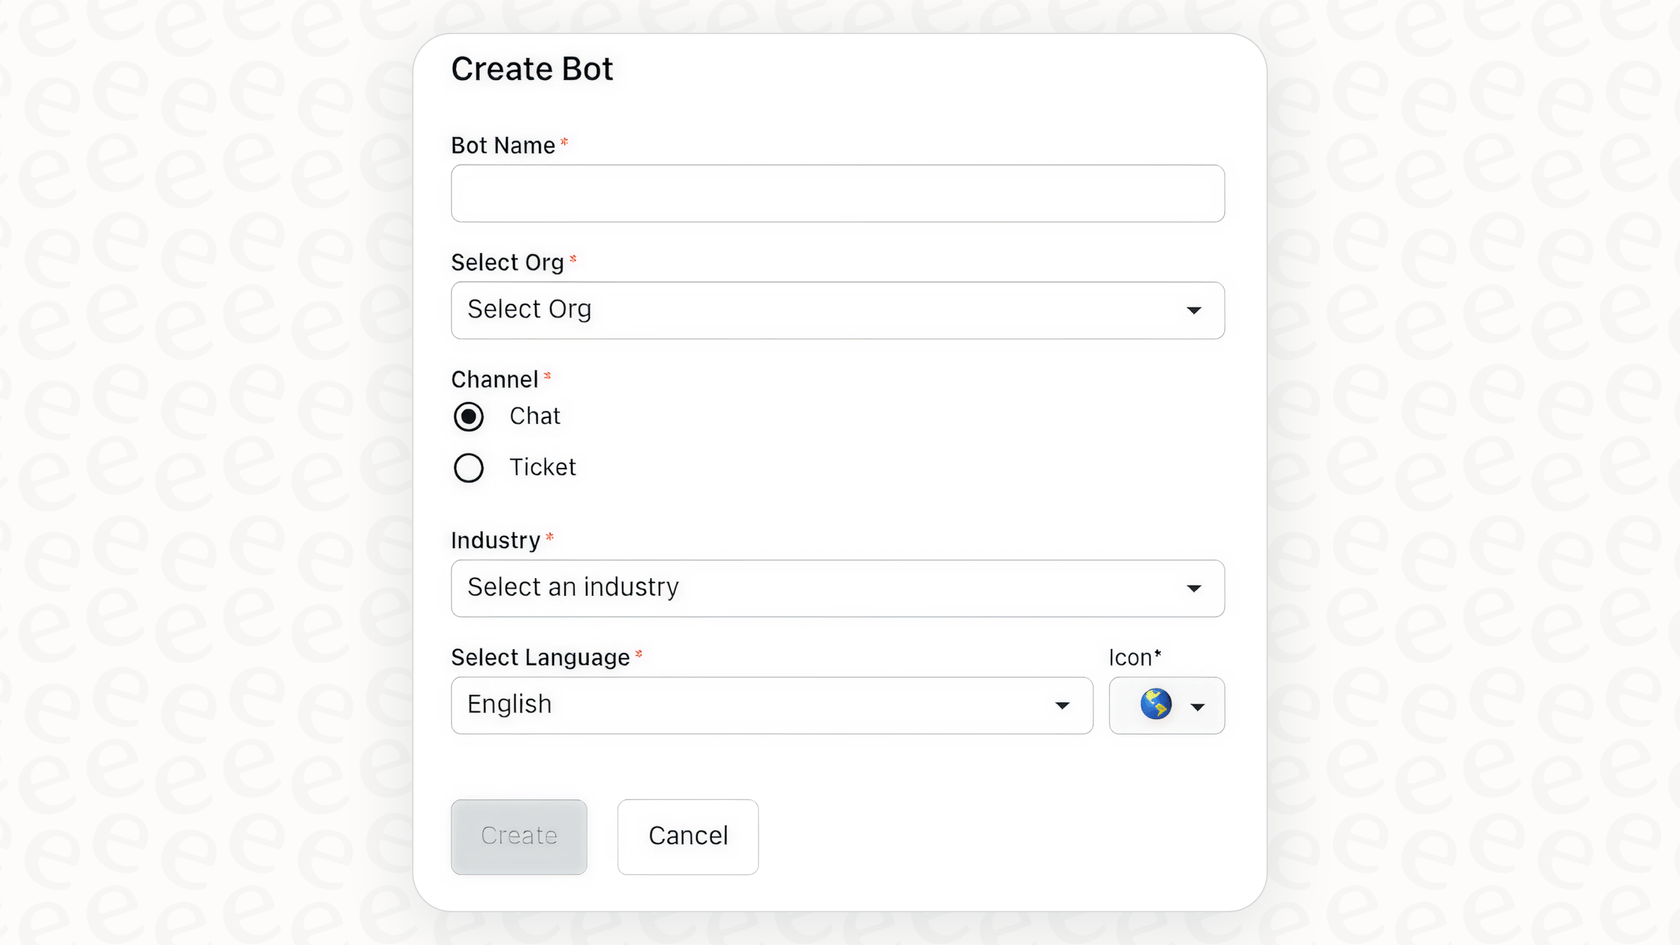Click the required asterisk next to Bot Name
The width and height of the screenshot is (1680, 945).
564,142
